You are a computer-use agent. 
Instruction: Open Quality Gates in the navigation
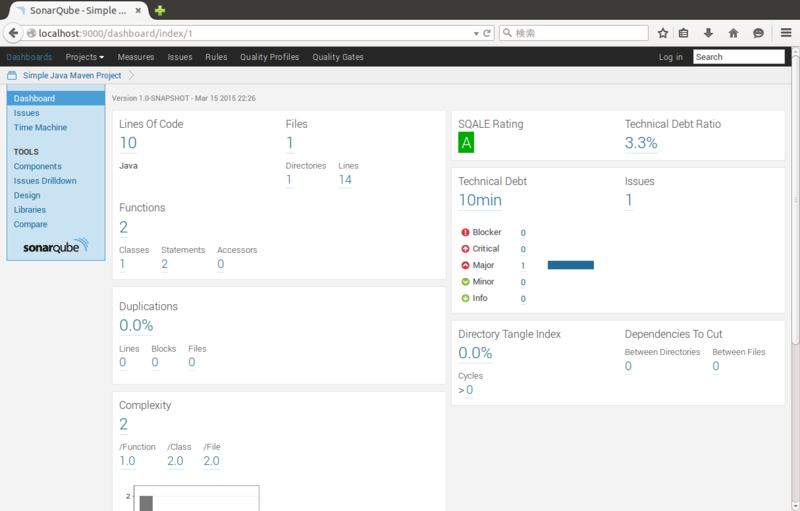(x=338, y=57)
